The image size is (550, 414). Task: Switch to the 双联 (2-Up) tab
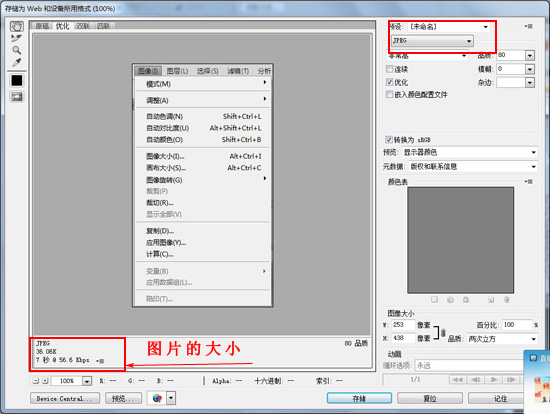(83, 26)
